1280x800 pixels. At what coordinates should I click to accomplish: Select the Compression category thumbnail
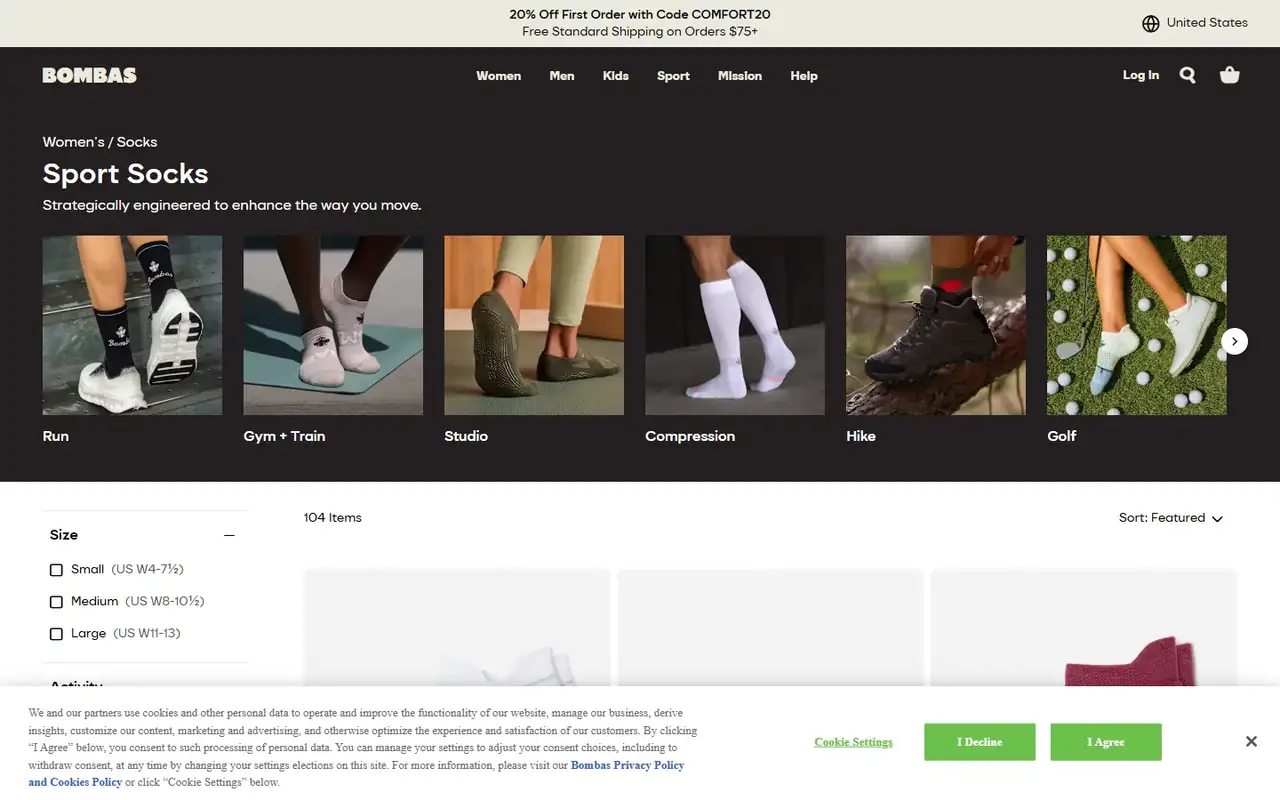[x=735, y=325]
